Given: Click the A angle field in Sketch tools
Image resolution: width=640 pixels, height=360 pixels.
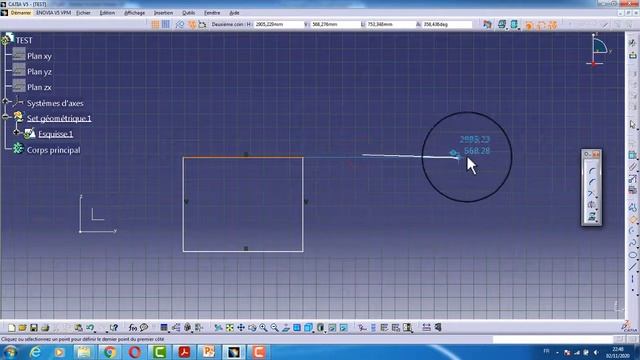Looking at the screenshot, I should click(x=447, y=24).
